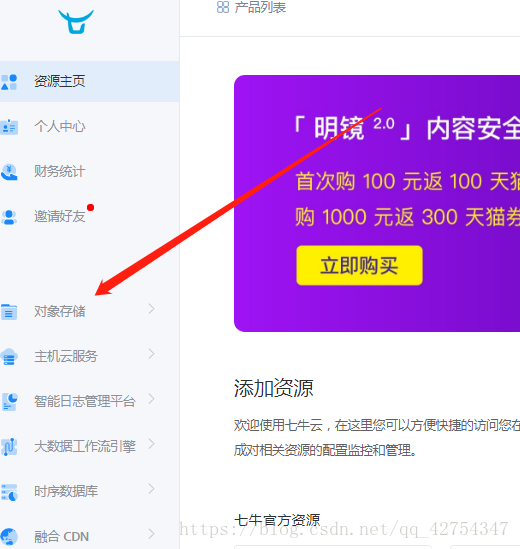Expand the 融合 CDN chevron
This screenshot has width=520, height=549.
tap(151, 534)
